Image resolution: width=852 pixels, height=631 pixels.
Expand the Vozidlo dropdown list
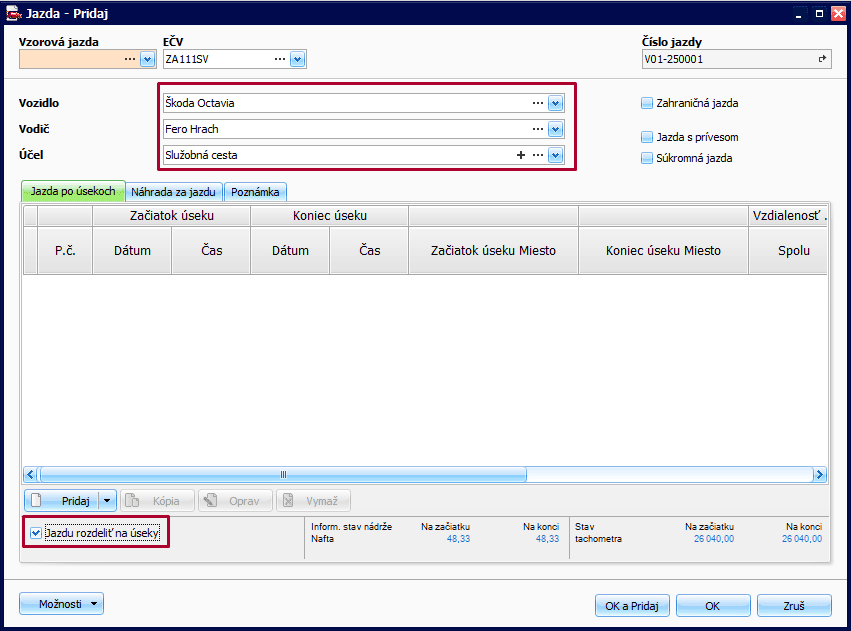tap(556, 103)
